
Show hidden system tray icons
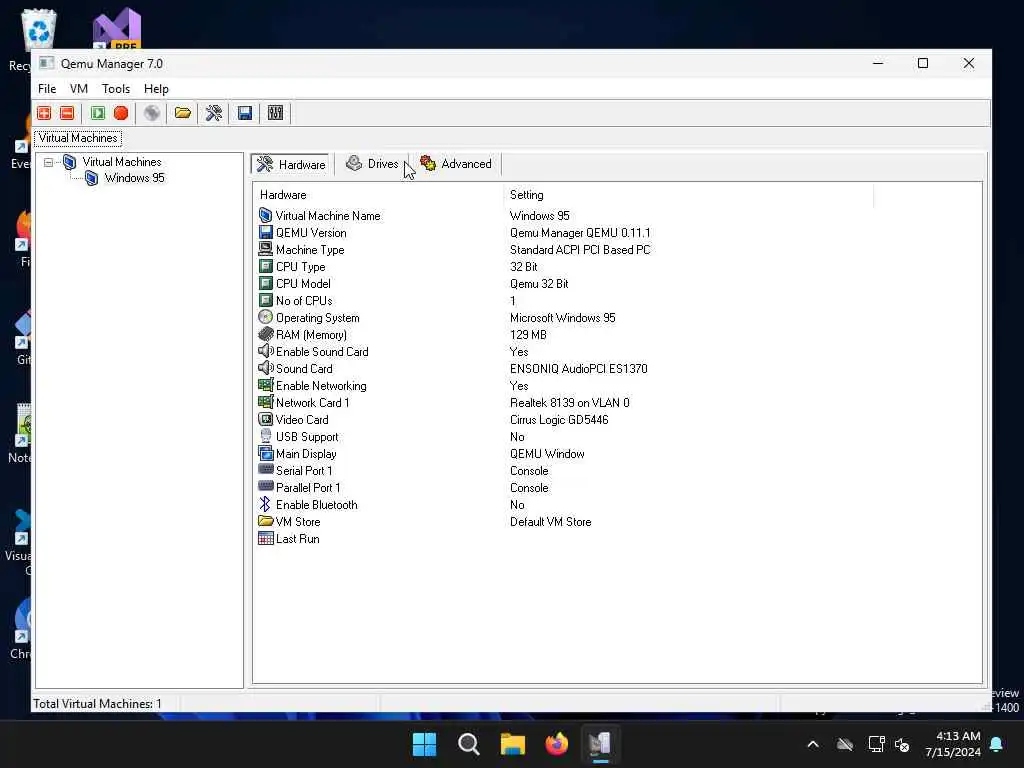coord(813,744)
